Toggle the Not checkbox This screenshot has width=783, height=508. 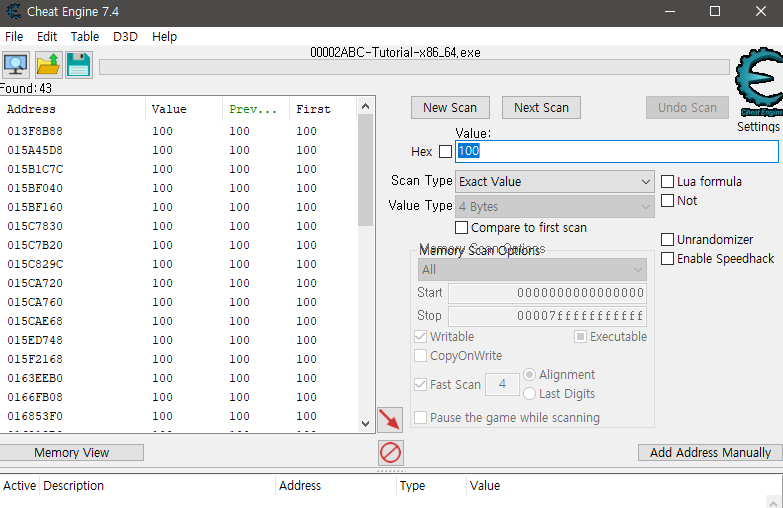click(668, 200)
